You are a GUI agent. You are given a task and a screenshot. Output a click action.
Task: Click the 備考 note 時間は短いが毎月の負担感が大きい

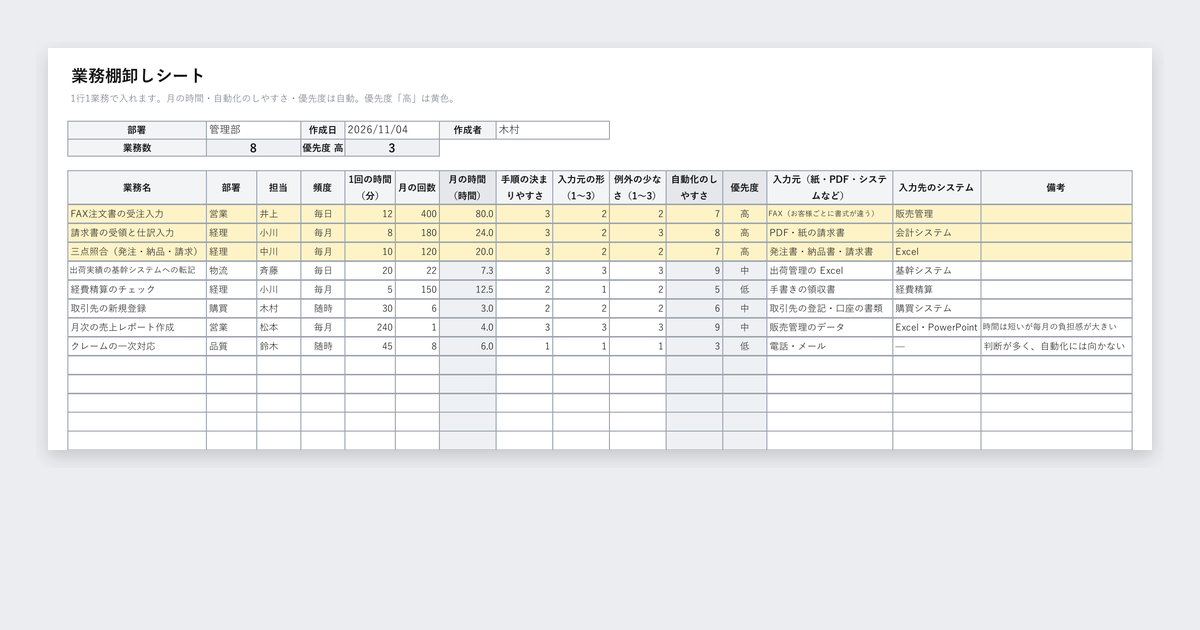[x=1056, y=328]
